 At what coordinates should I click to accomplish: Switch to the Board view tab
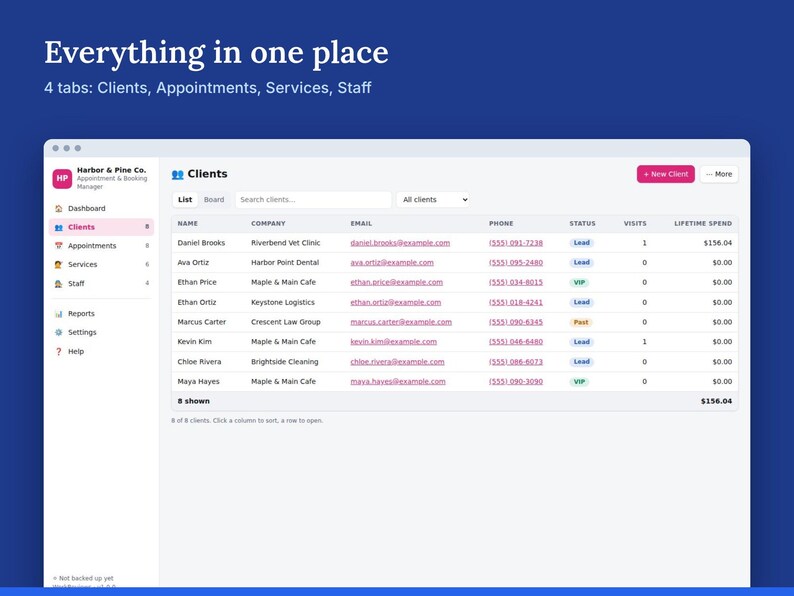click(x=214, y=200)
